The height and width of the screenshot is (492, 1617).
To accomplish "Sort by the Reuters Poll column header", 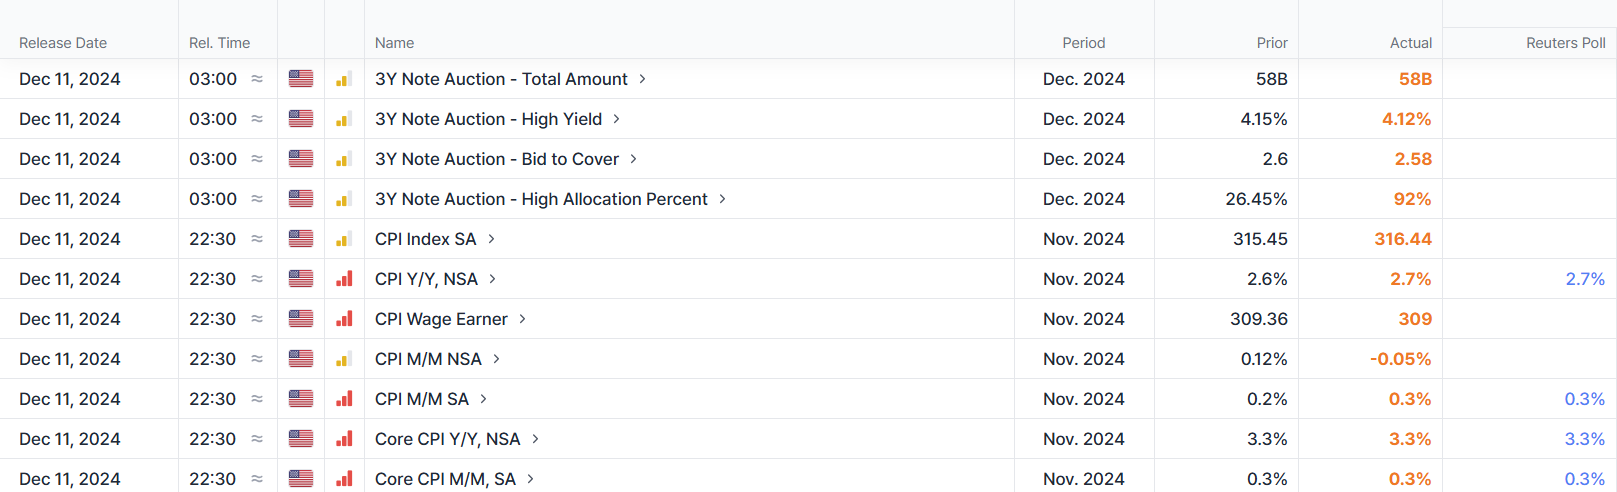I will click(x=1565, y=43).
